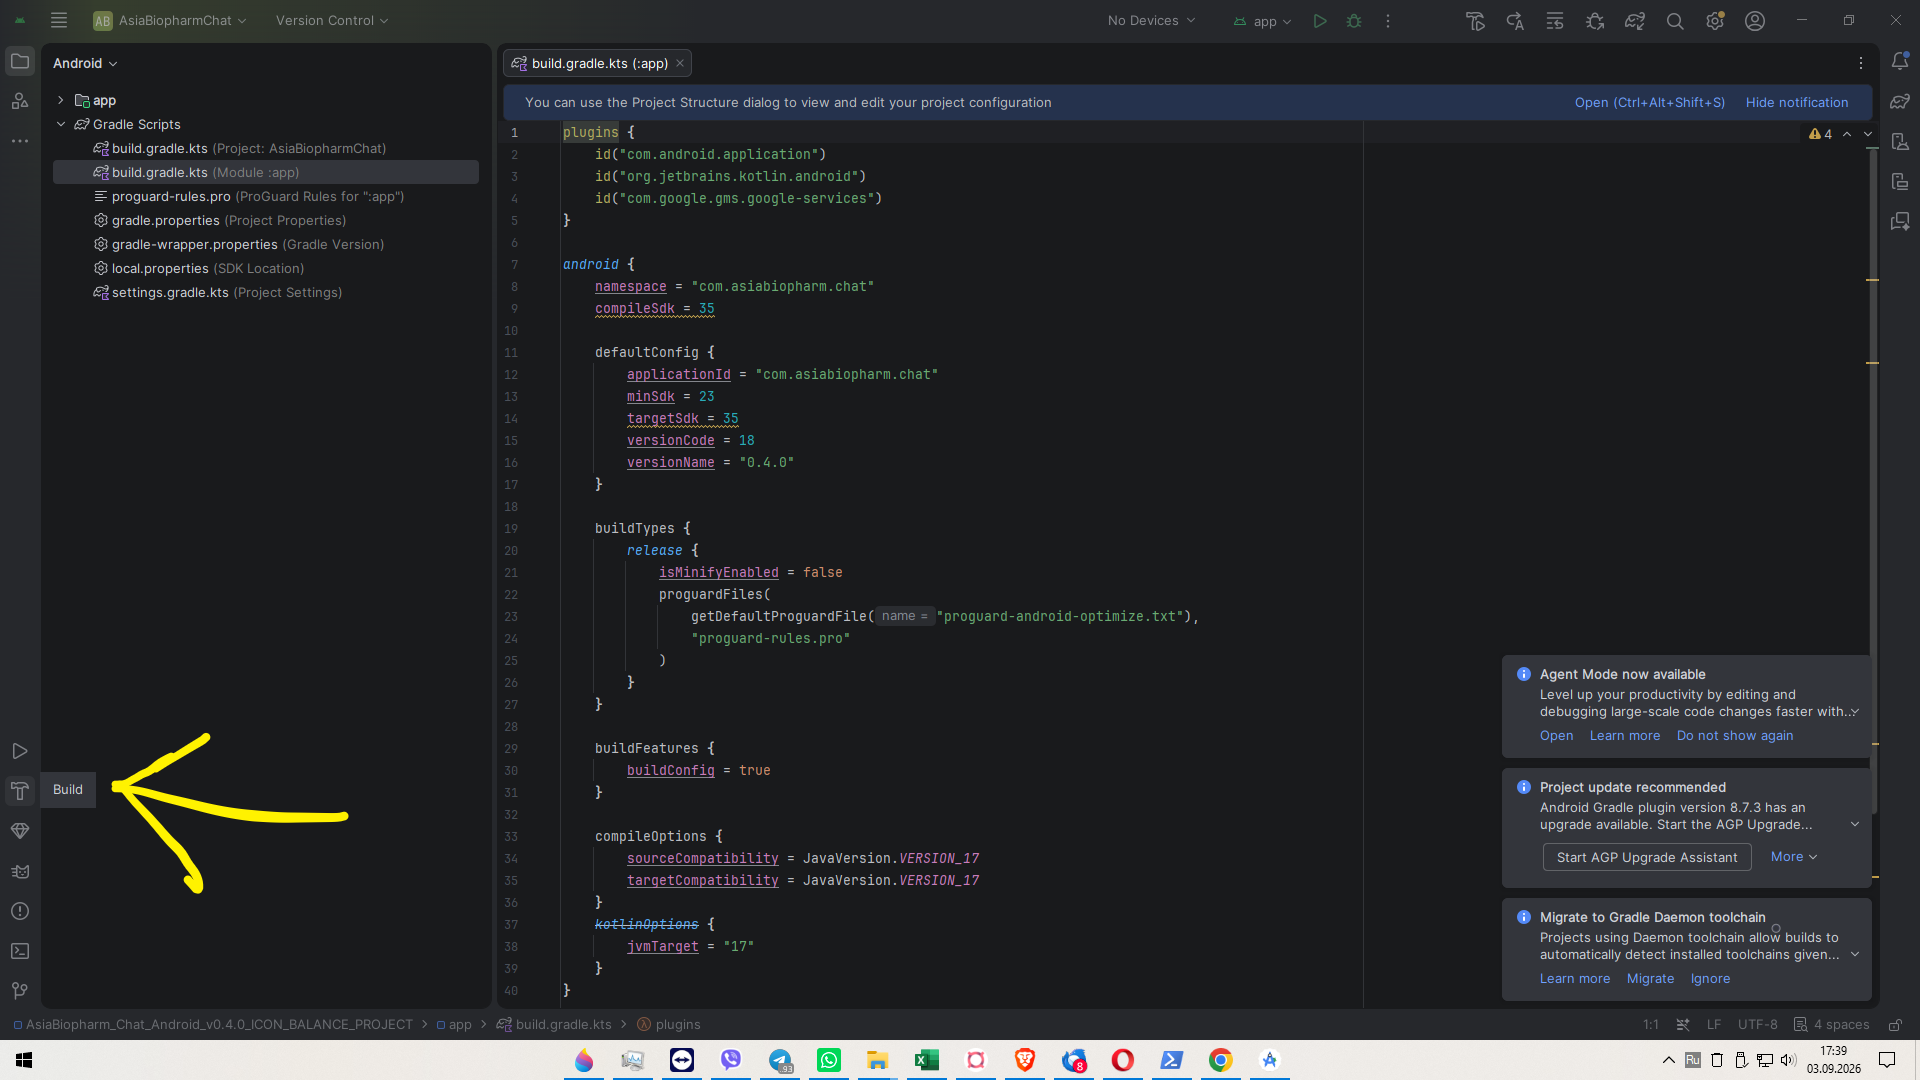The height and width of the screenshot is (1080, 1920).
Task: Open the No Devices selector dropdown
Action: (1151, 21)
